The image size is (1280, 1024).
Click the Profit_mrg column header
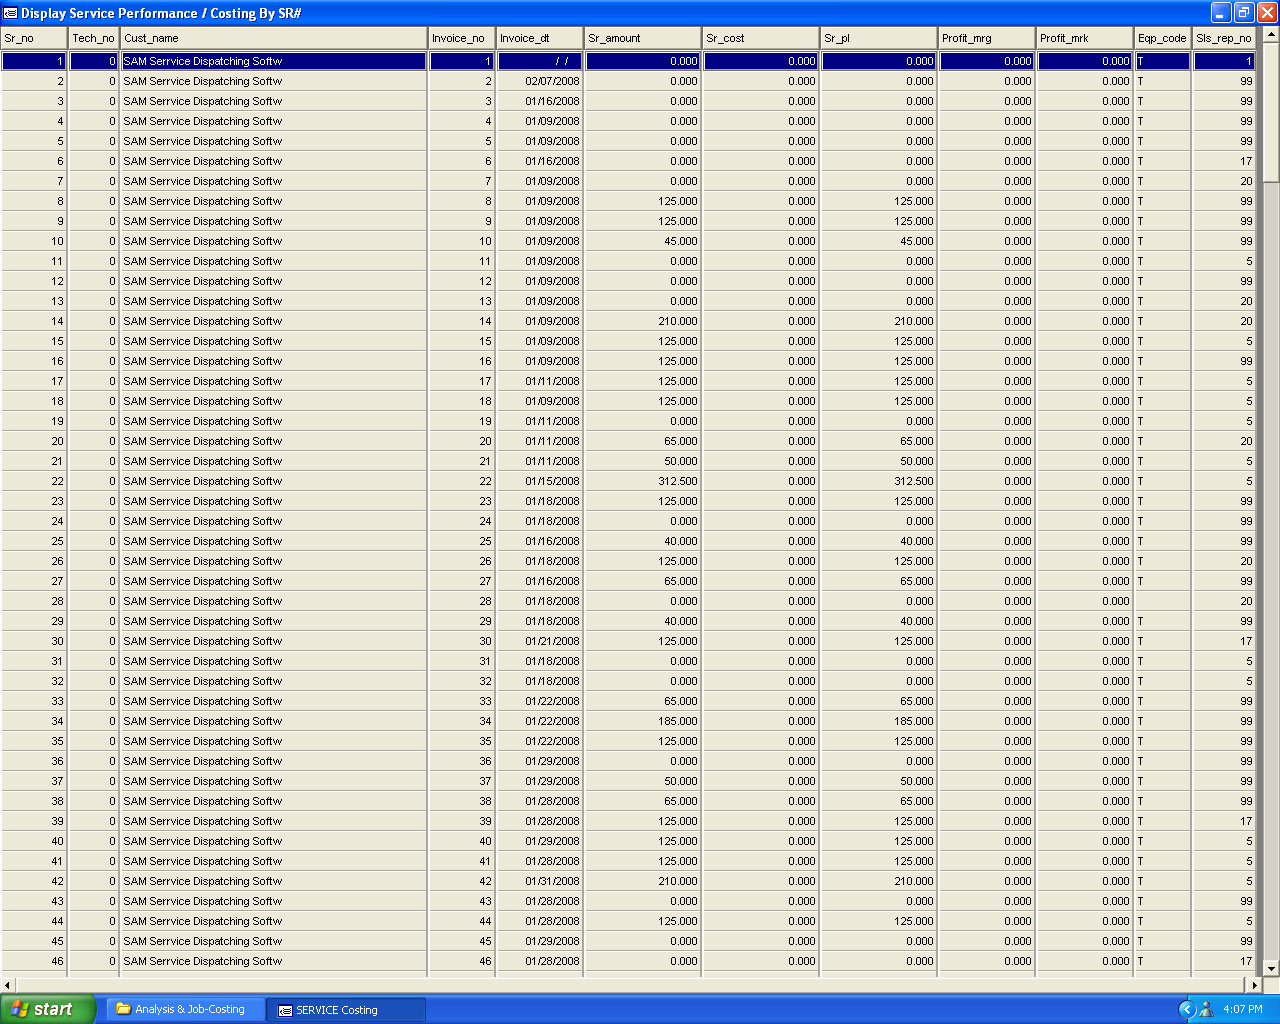[987, 38]
